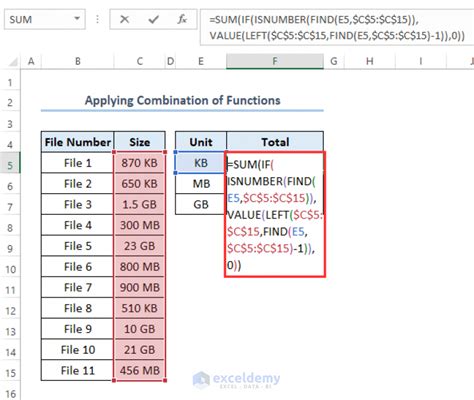
Task: Select the 'File 7' cell
Action: click(x=78, y=287)
